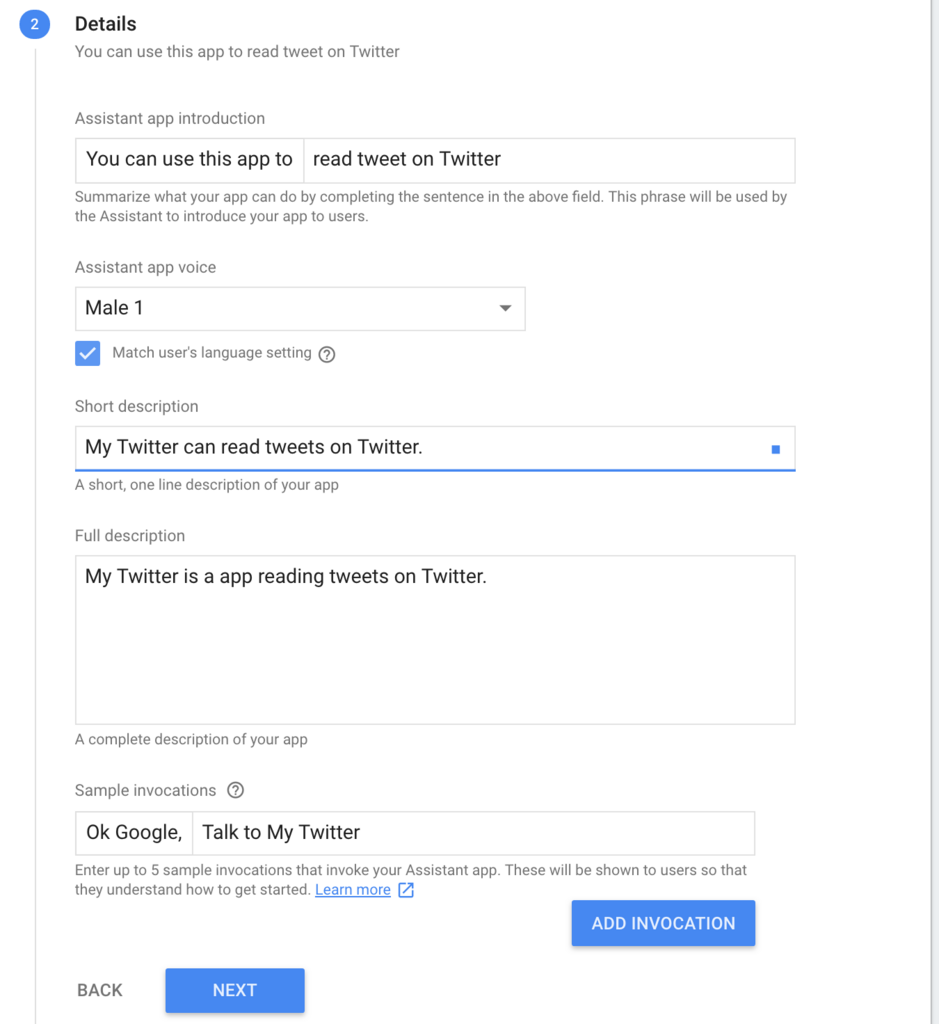Focus the Short description input field
Viewport: 939px width, 1024px height.
pos(435,448)
